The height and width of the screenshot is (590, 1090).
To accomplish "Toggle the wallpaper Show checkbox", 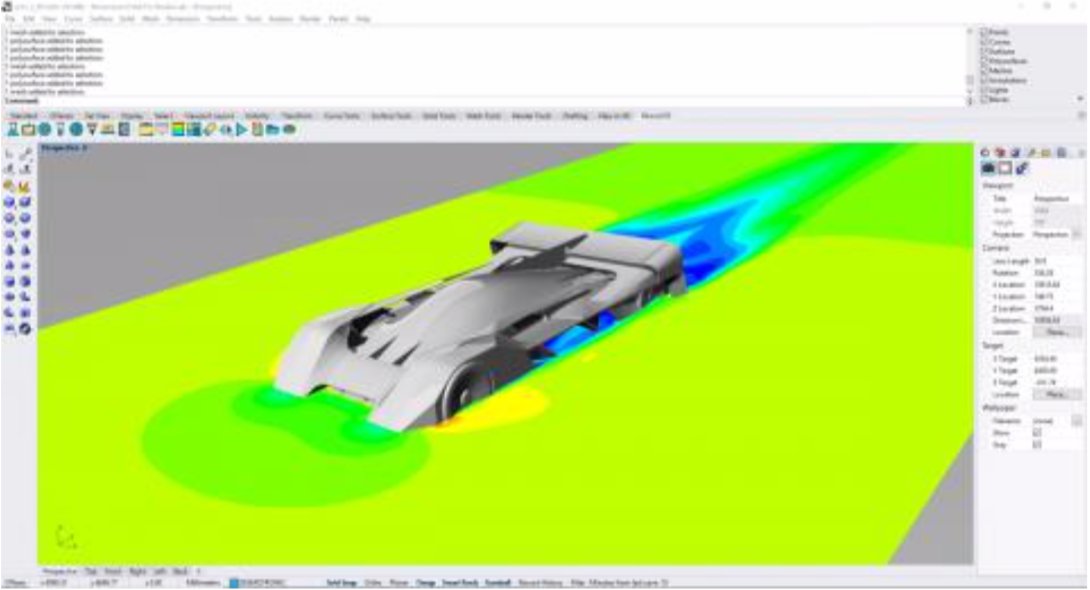I will [1037, 433].
